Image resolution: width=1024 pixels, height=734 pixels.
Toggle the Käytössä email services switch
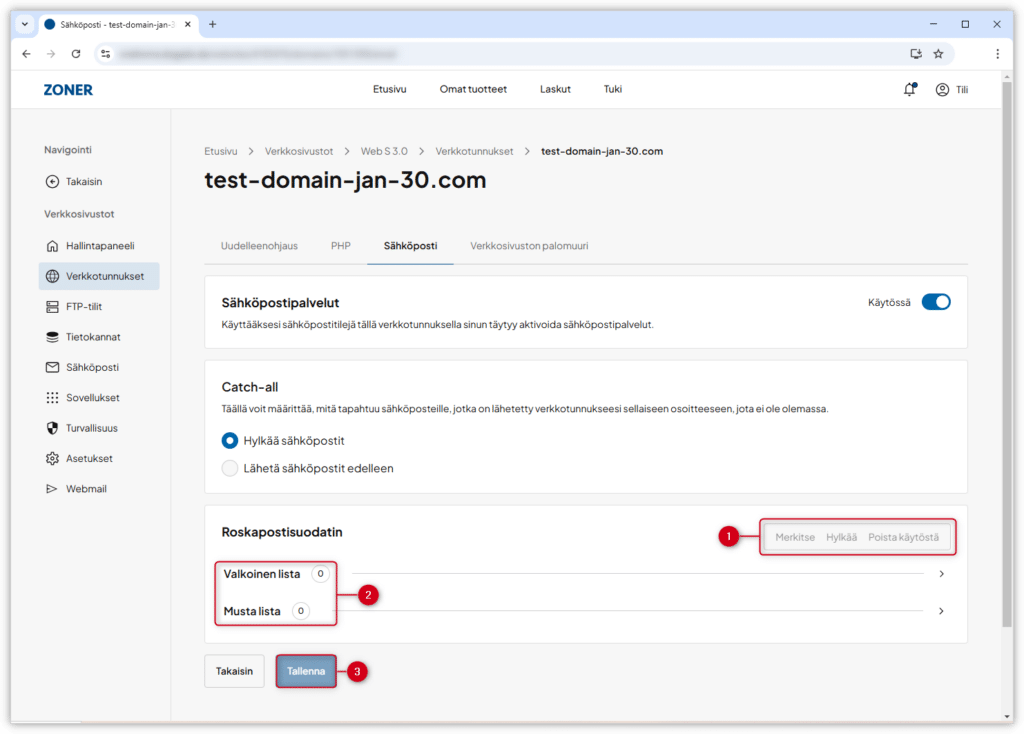935,302
